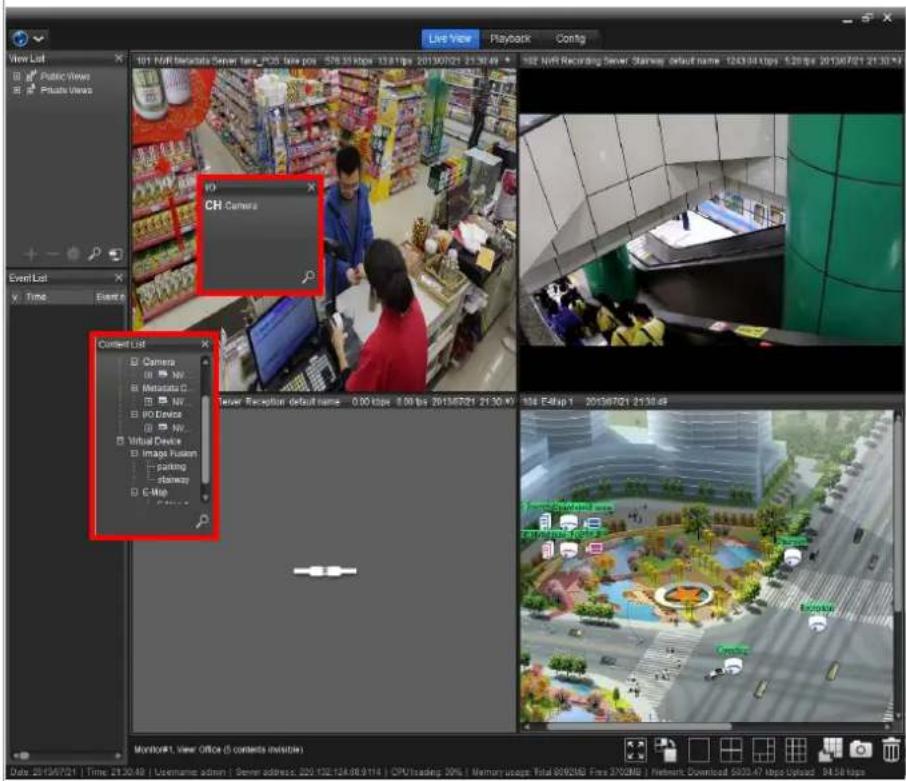The height and width of the screenshot is (781, 906).
Task: Switch to the Live View tab
Action: [450, 39]
